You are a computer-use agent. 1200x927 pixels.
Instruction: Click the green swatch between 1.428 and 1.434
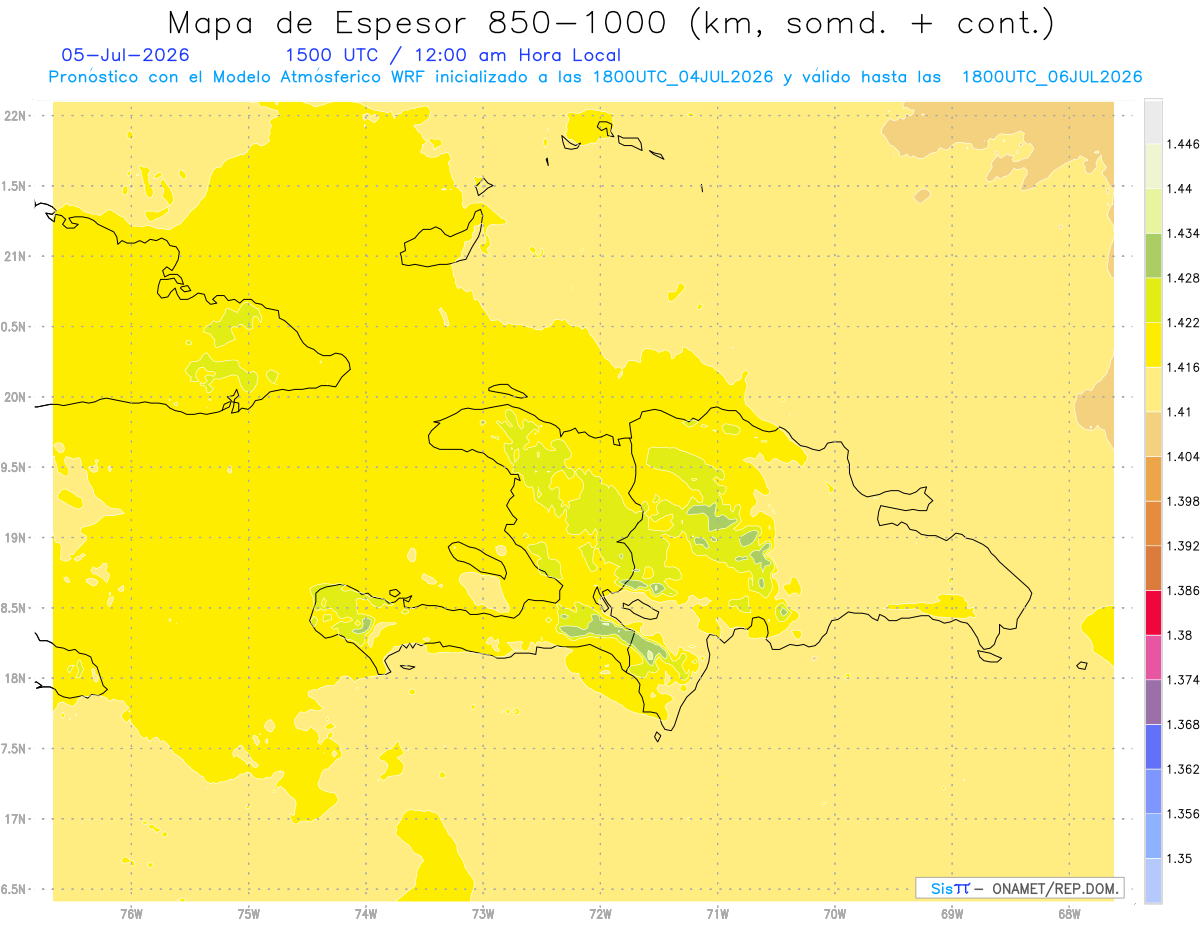click(x=1153, y=255)
